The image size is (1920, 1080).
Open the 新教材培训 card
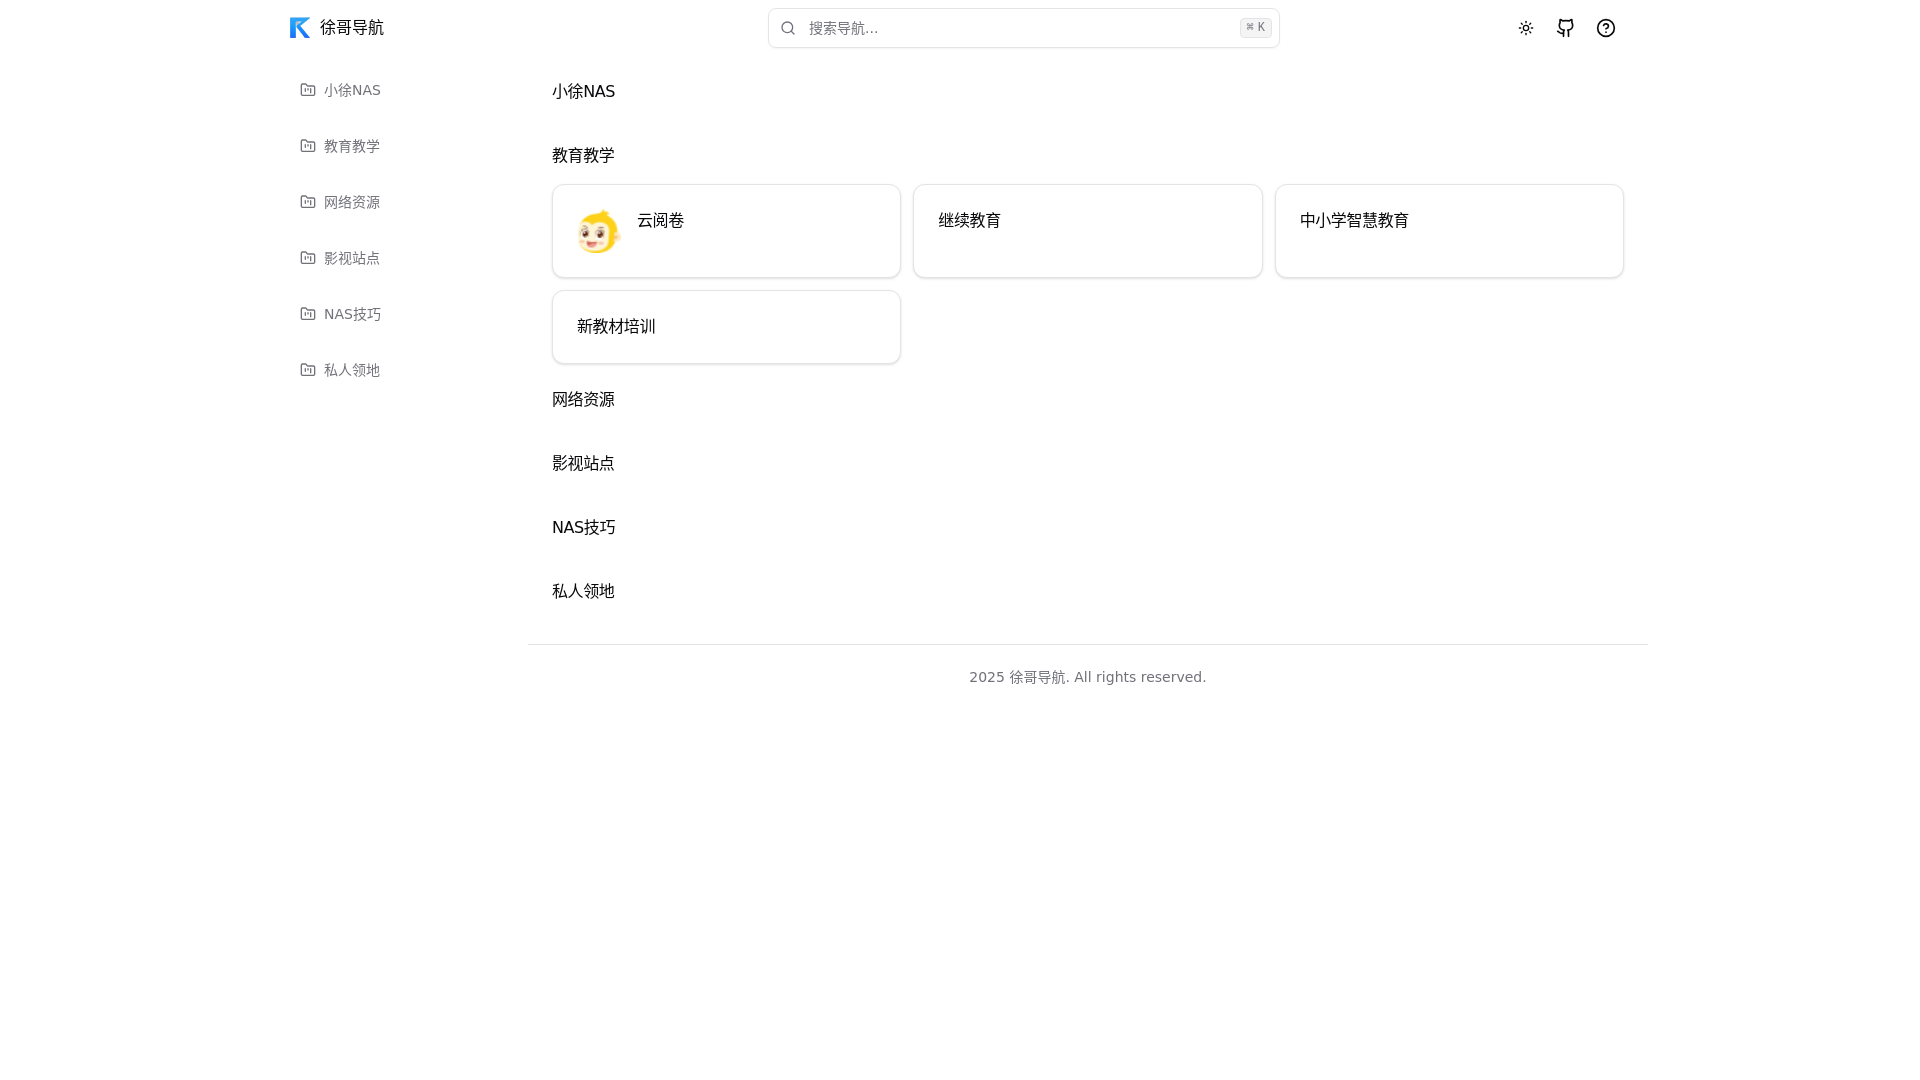click(x=726, y=327)
